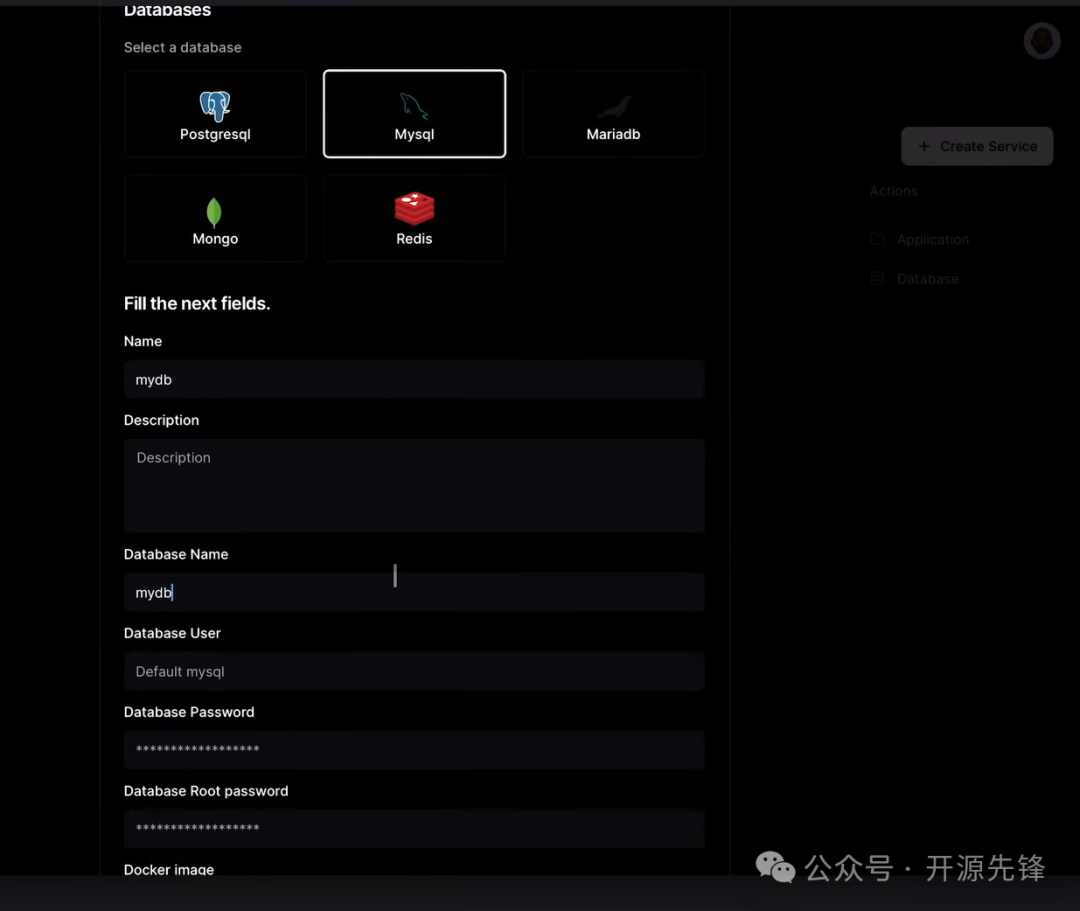Choose Application in the Actions menu

pyautogui.click(x=933, y=240)
